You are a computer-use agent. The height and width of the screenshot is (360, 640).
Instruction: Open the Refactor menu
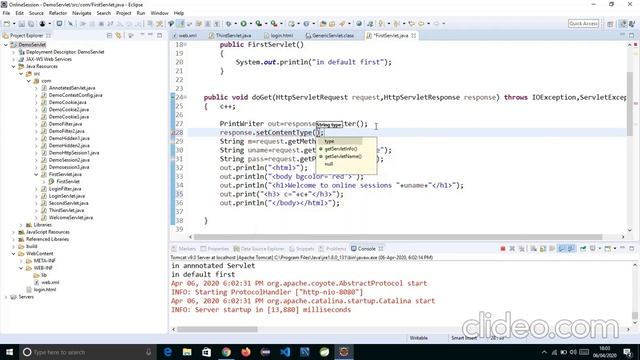(x=58, y=13)
